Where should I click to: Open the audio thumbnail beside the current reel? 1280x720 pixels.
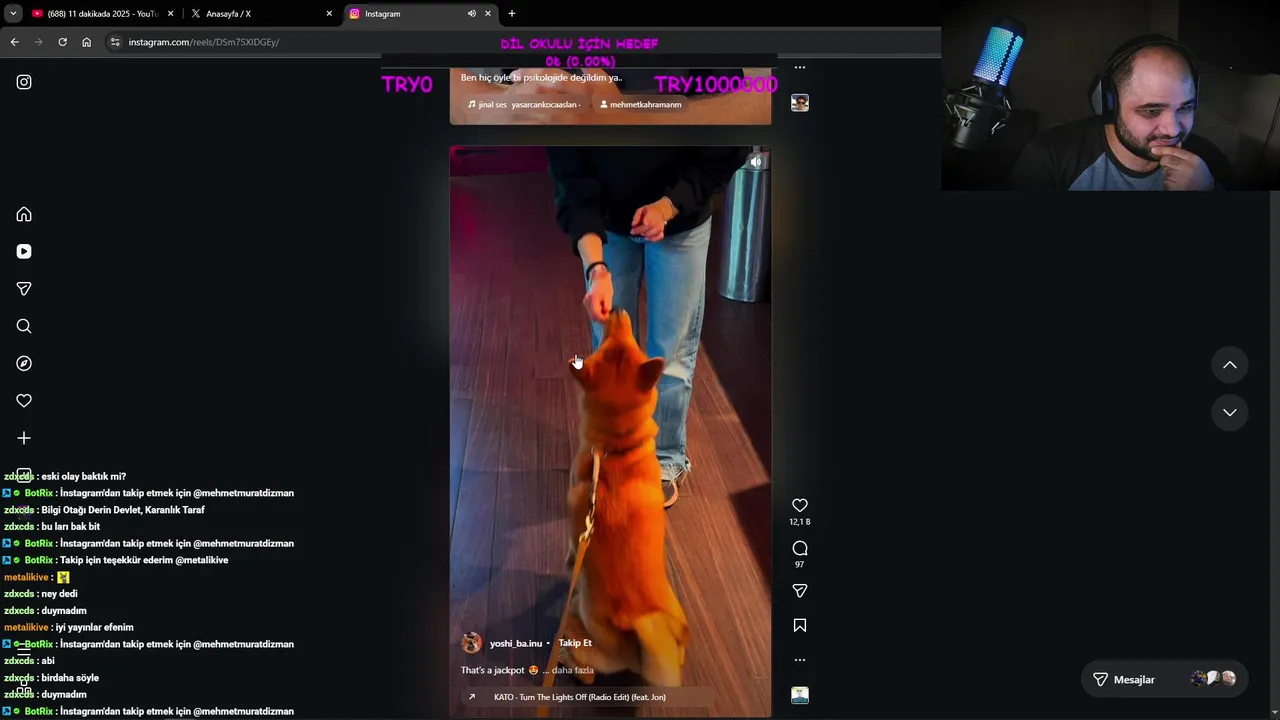800,695
